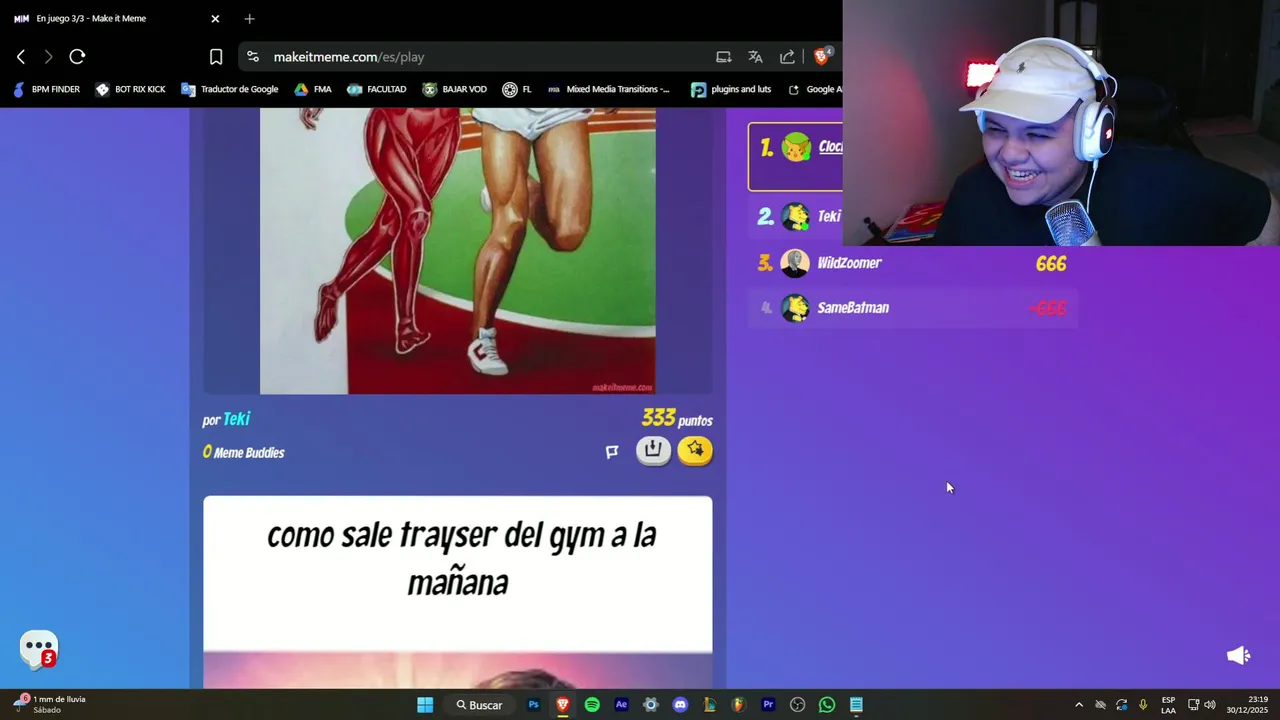The image size is (1280, 720).
Task: Show hidden system tray icons
Action: [x=1078, y=705]
